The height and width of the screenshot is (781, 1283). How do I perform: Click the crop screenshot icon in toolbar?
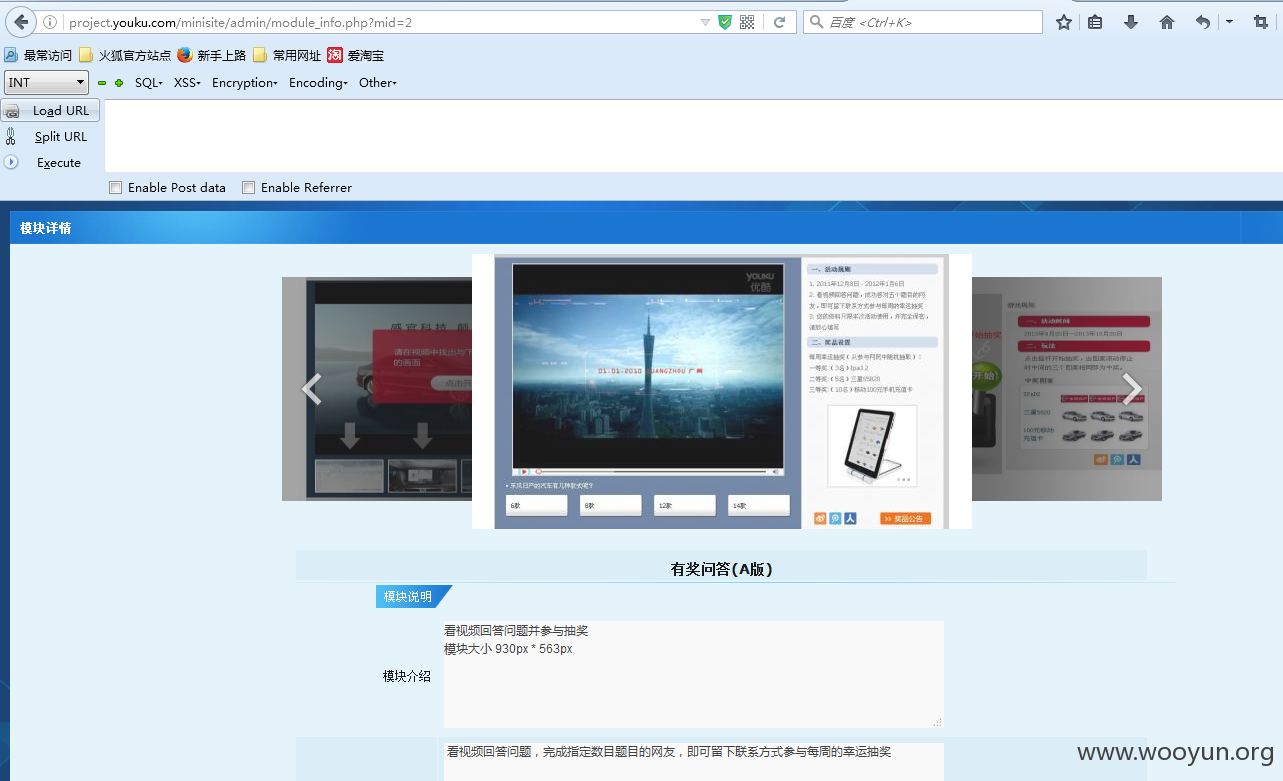pyautogui.click(x=1261, y=22)
